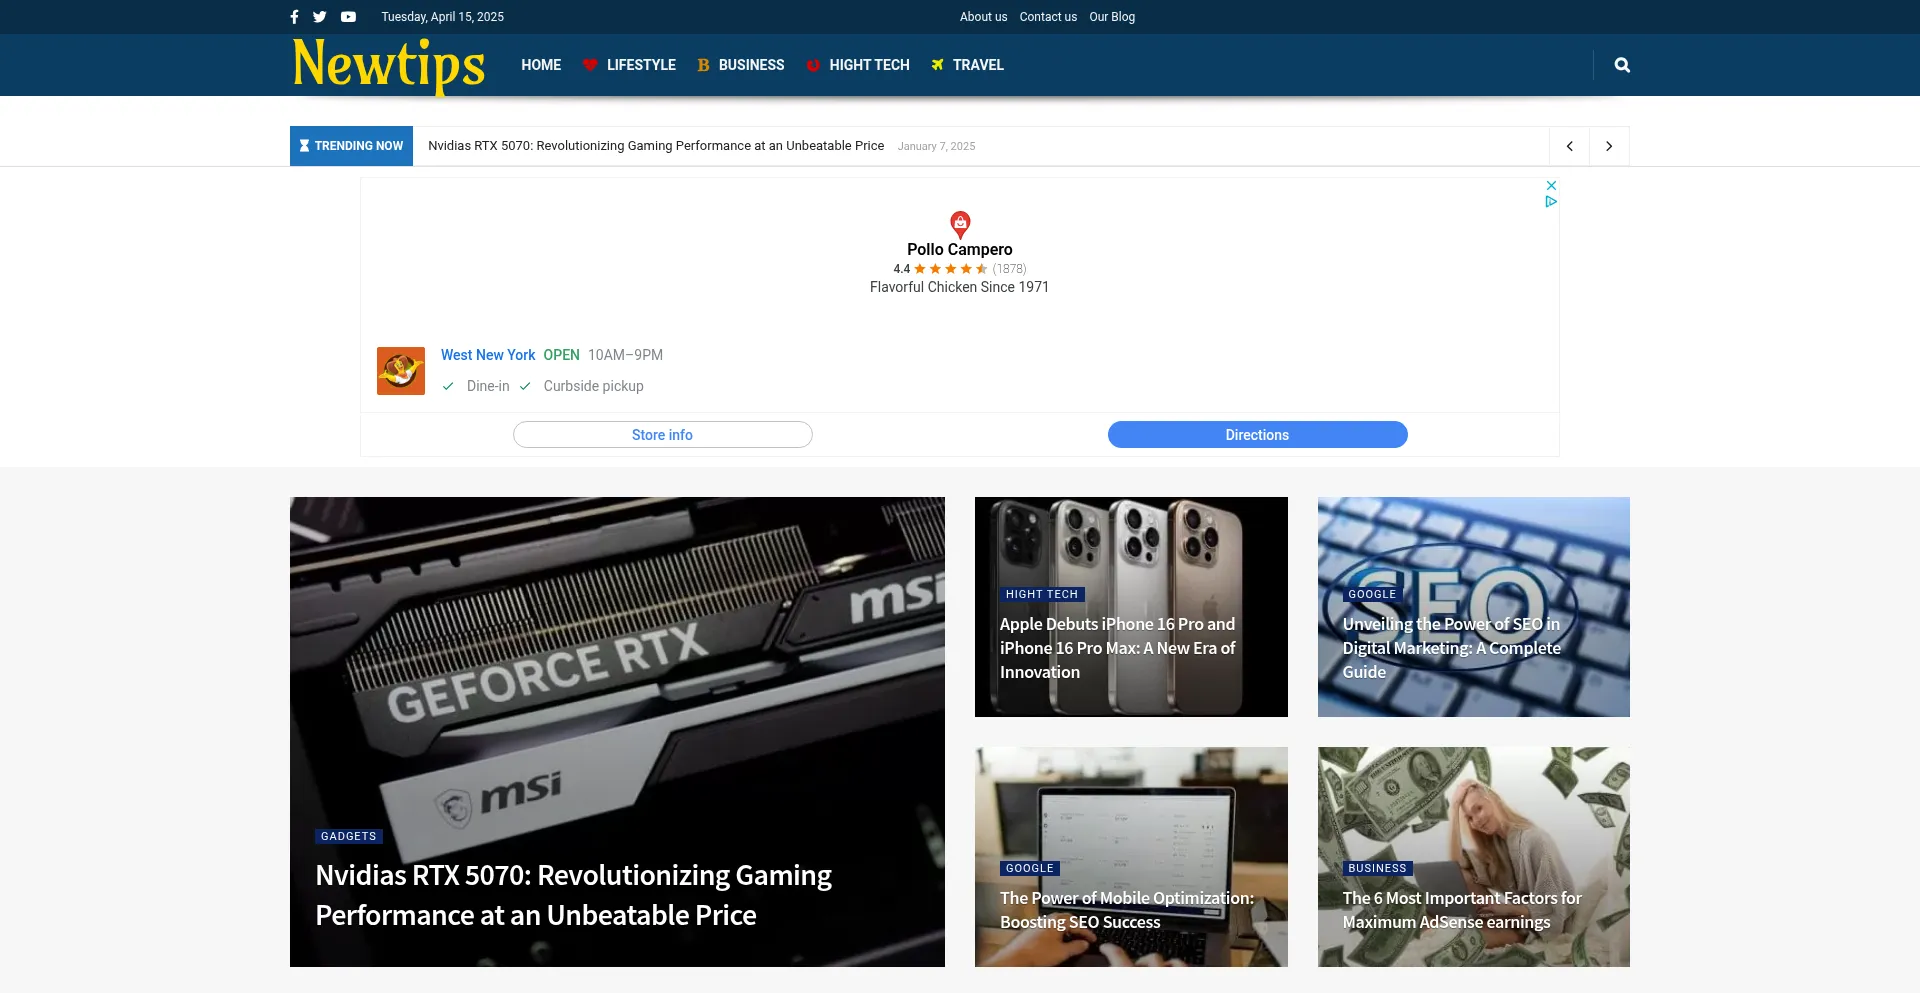Click the 'Curbside pickup' text
1920x993 pixels.
[593, 386]
